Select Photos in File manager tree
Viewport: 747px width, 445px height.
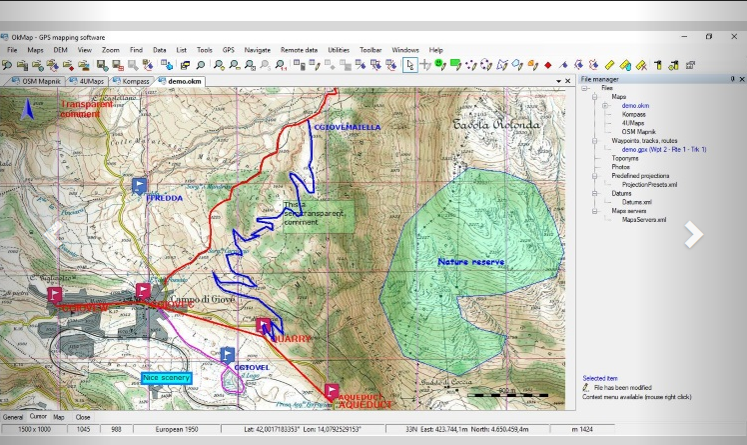point(620,167)
